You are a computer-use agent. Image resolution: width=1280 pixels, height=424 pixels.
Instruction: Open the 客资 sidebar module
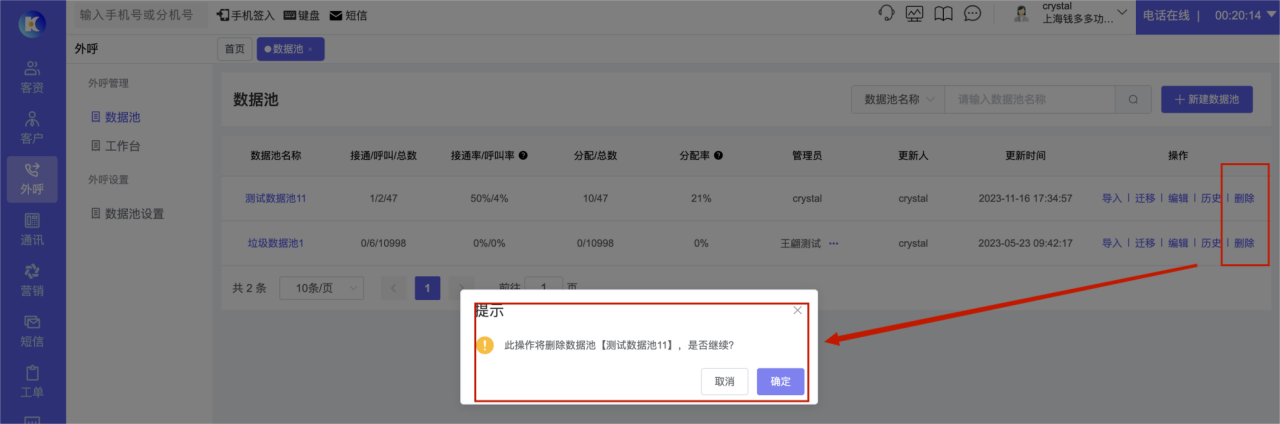coord(32,76)
